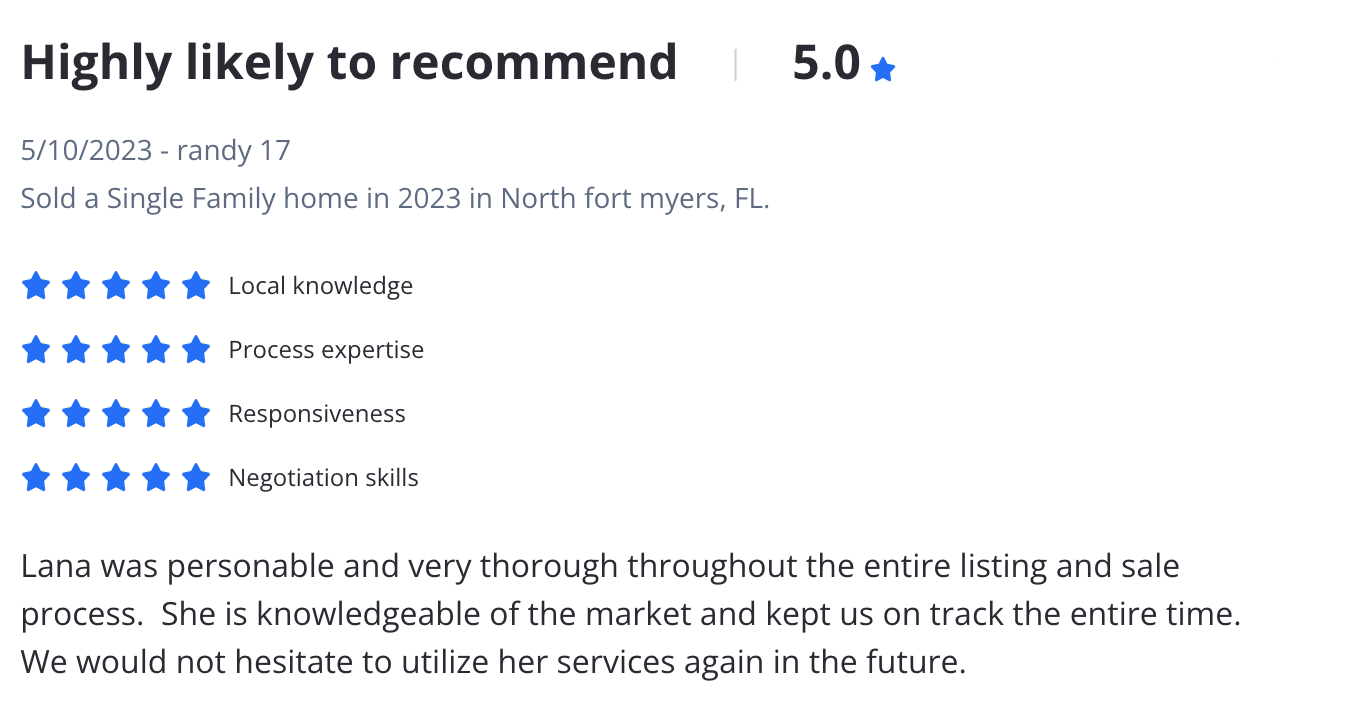Select the third star for Process expertise

tap(116, 350)
